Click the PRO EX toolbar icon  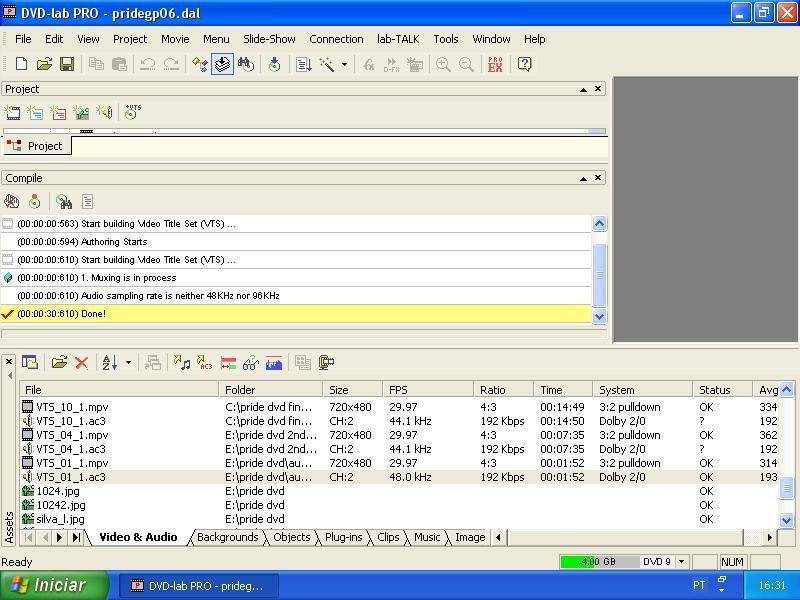(x=495, y=64)
